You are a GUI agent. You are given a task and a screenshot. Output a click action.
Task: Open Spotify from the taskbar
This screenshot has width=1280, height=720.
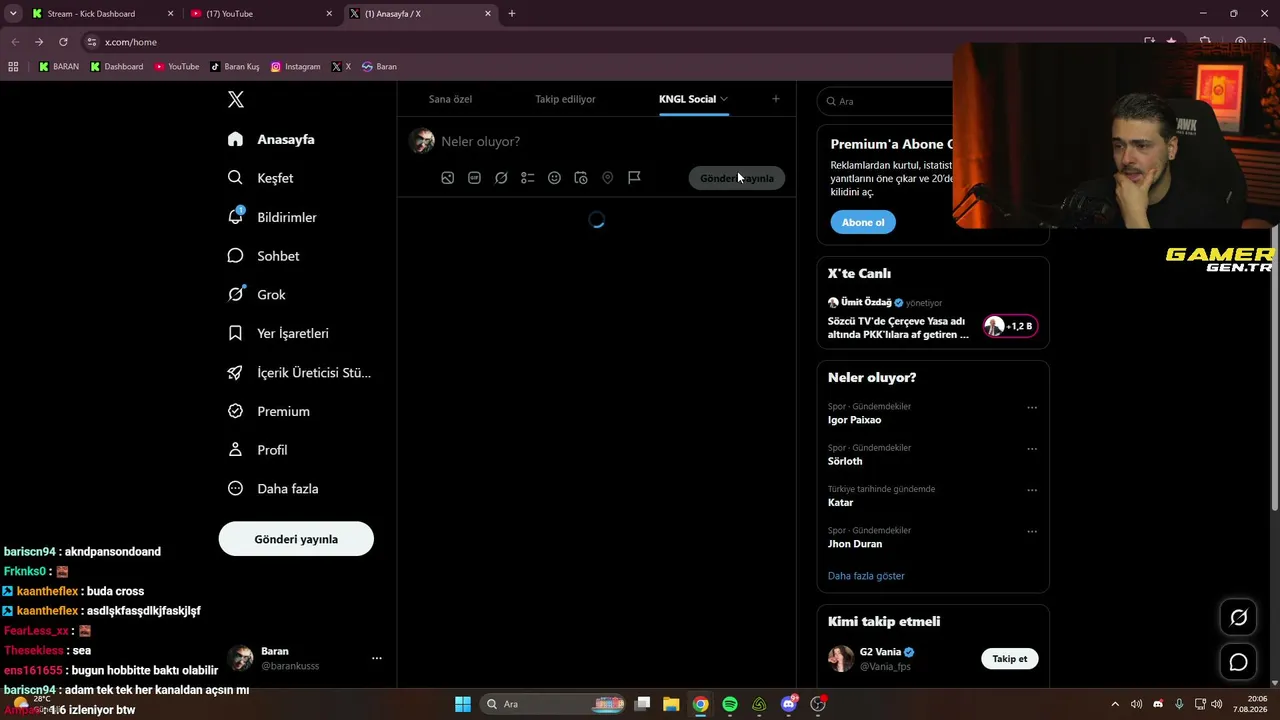pos(730,704)
